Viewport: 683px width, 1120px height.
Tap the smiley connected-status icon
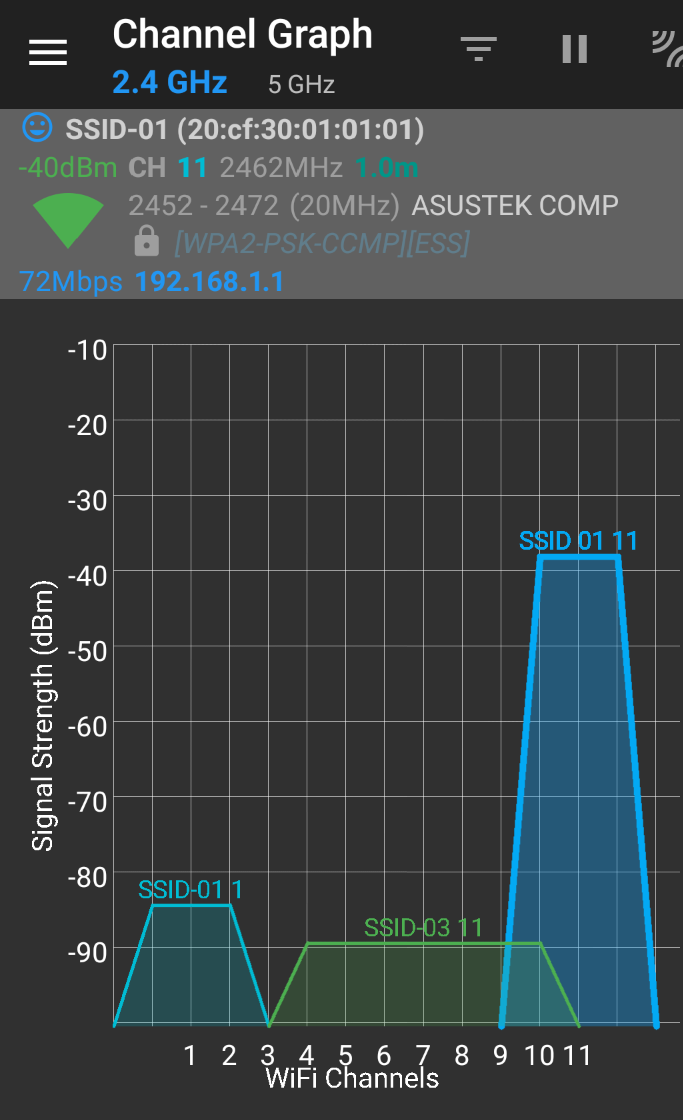37,127
